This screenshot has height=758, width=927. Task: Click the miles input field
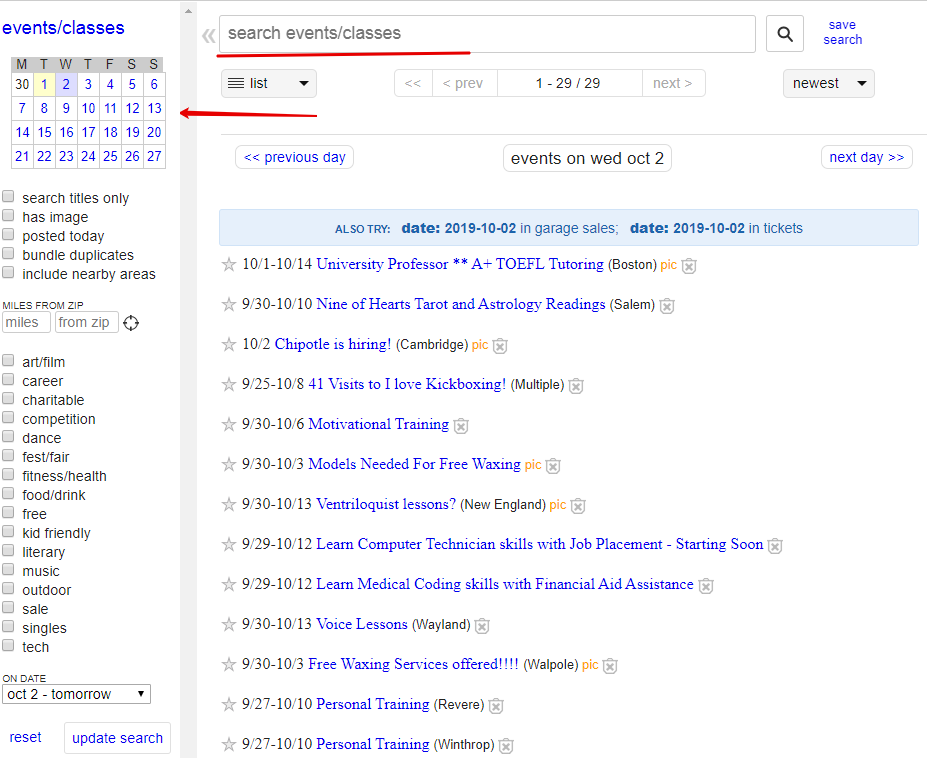[x=27, y=322]
